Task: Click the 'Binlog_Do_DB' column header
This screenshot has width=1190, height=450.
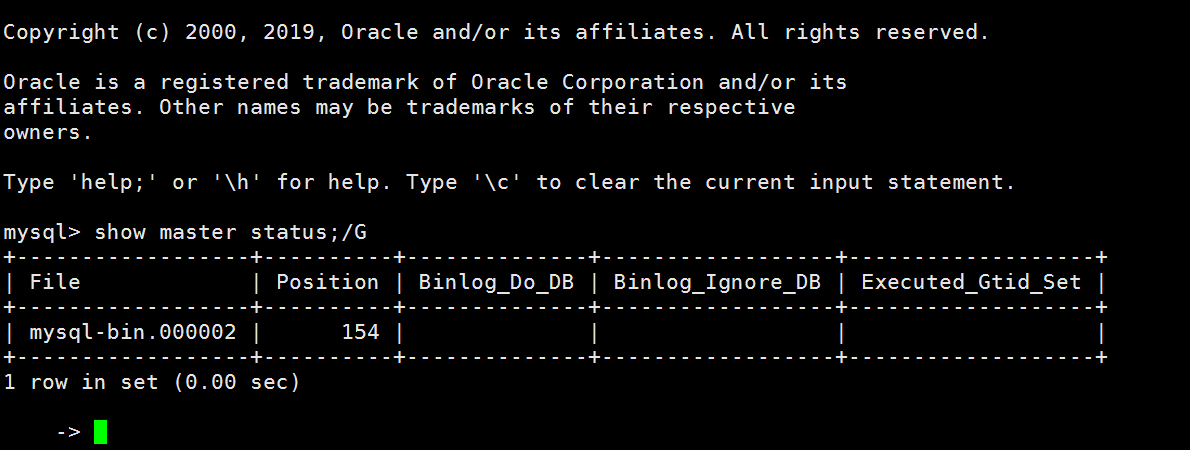Action: click(496, 282)
